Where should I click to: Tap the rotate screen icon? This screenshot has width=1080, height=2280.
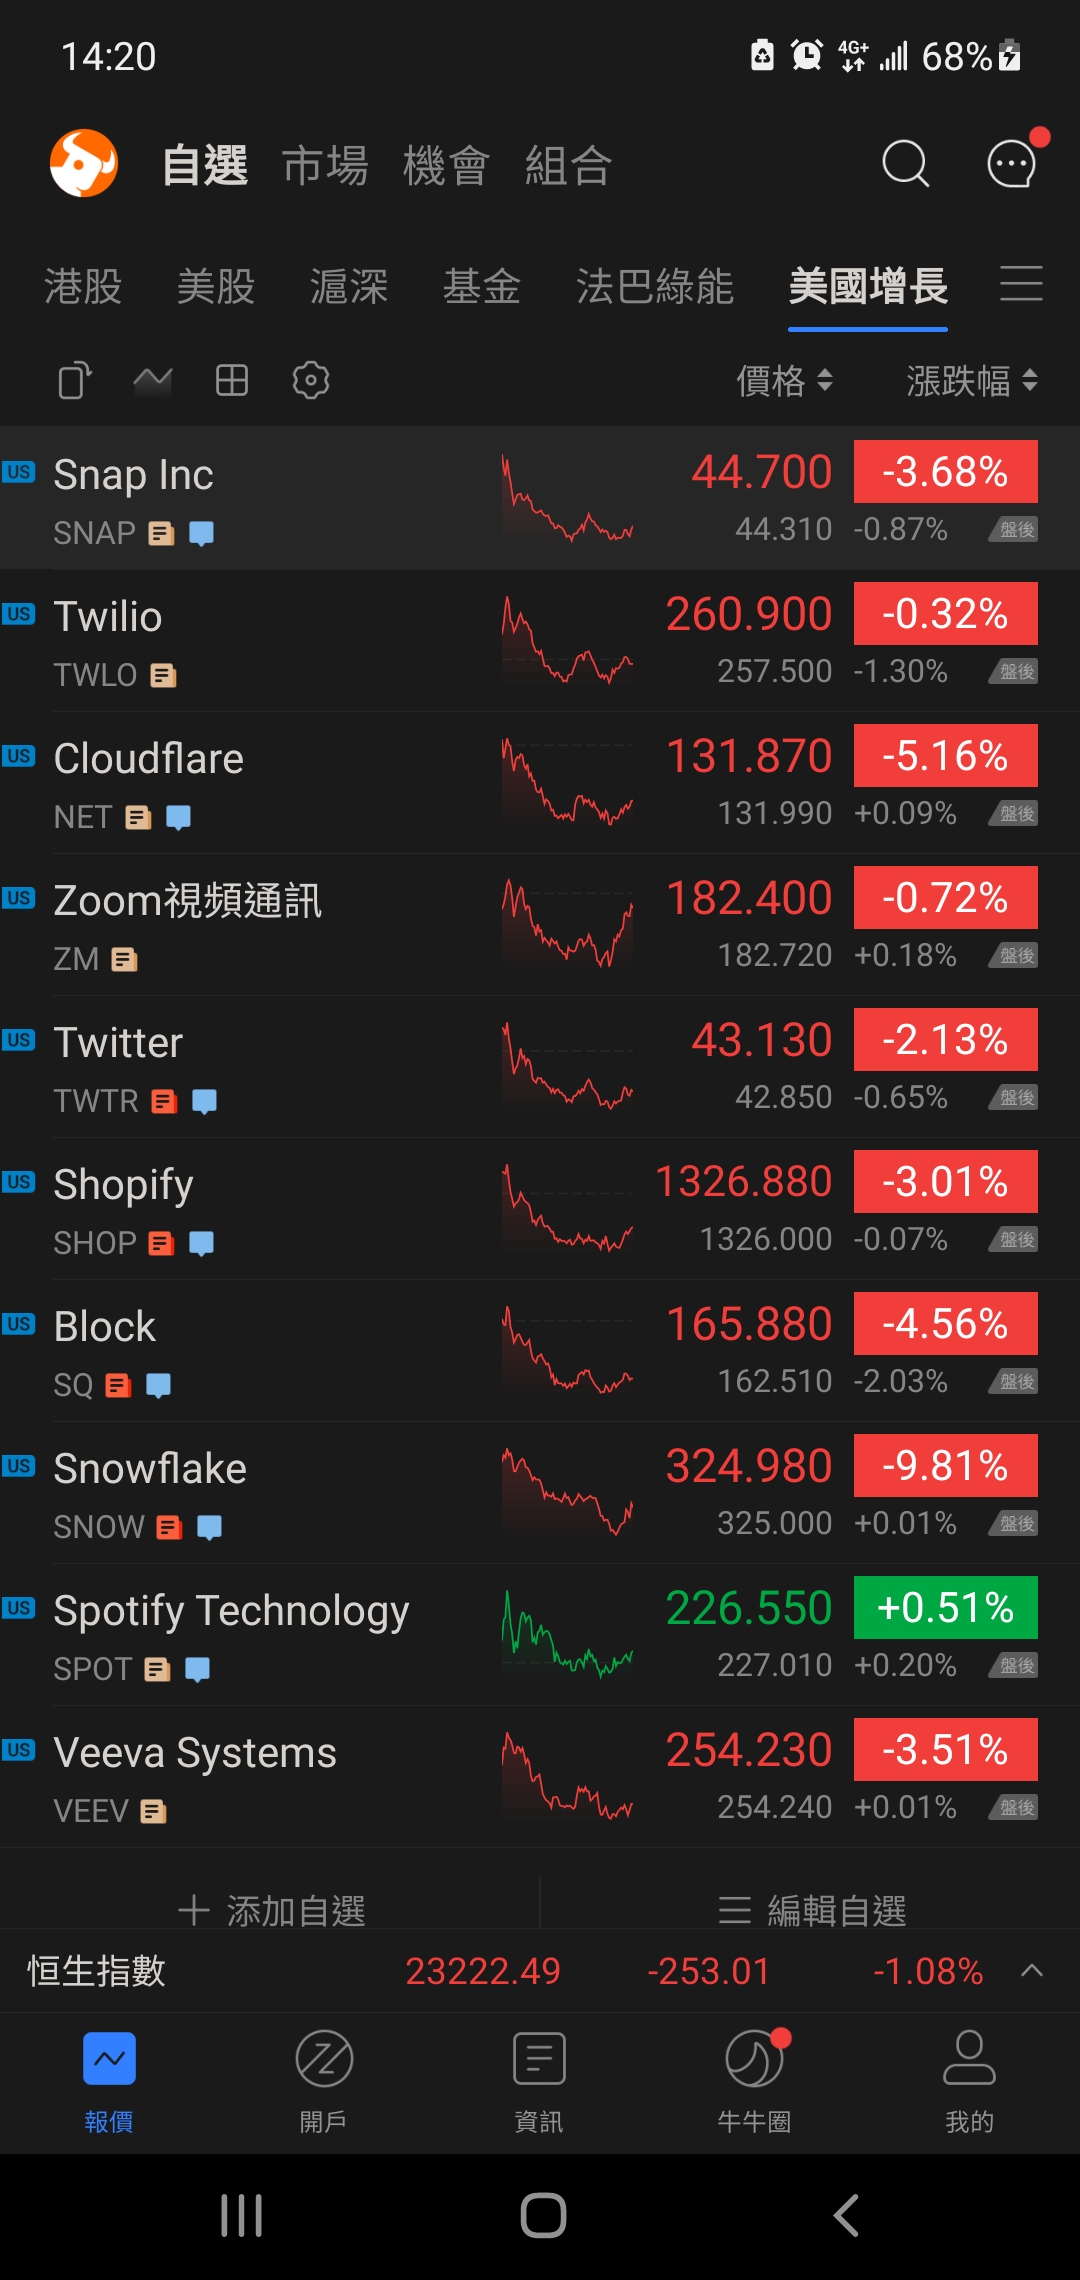pos(75,380)
